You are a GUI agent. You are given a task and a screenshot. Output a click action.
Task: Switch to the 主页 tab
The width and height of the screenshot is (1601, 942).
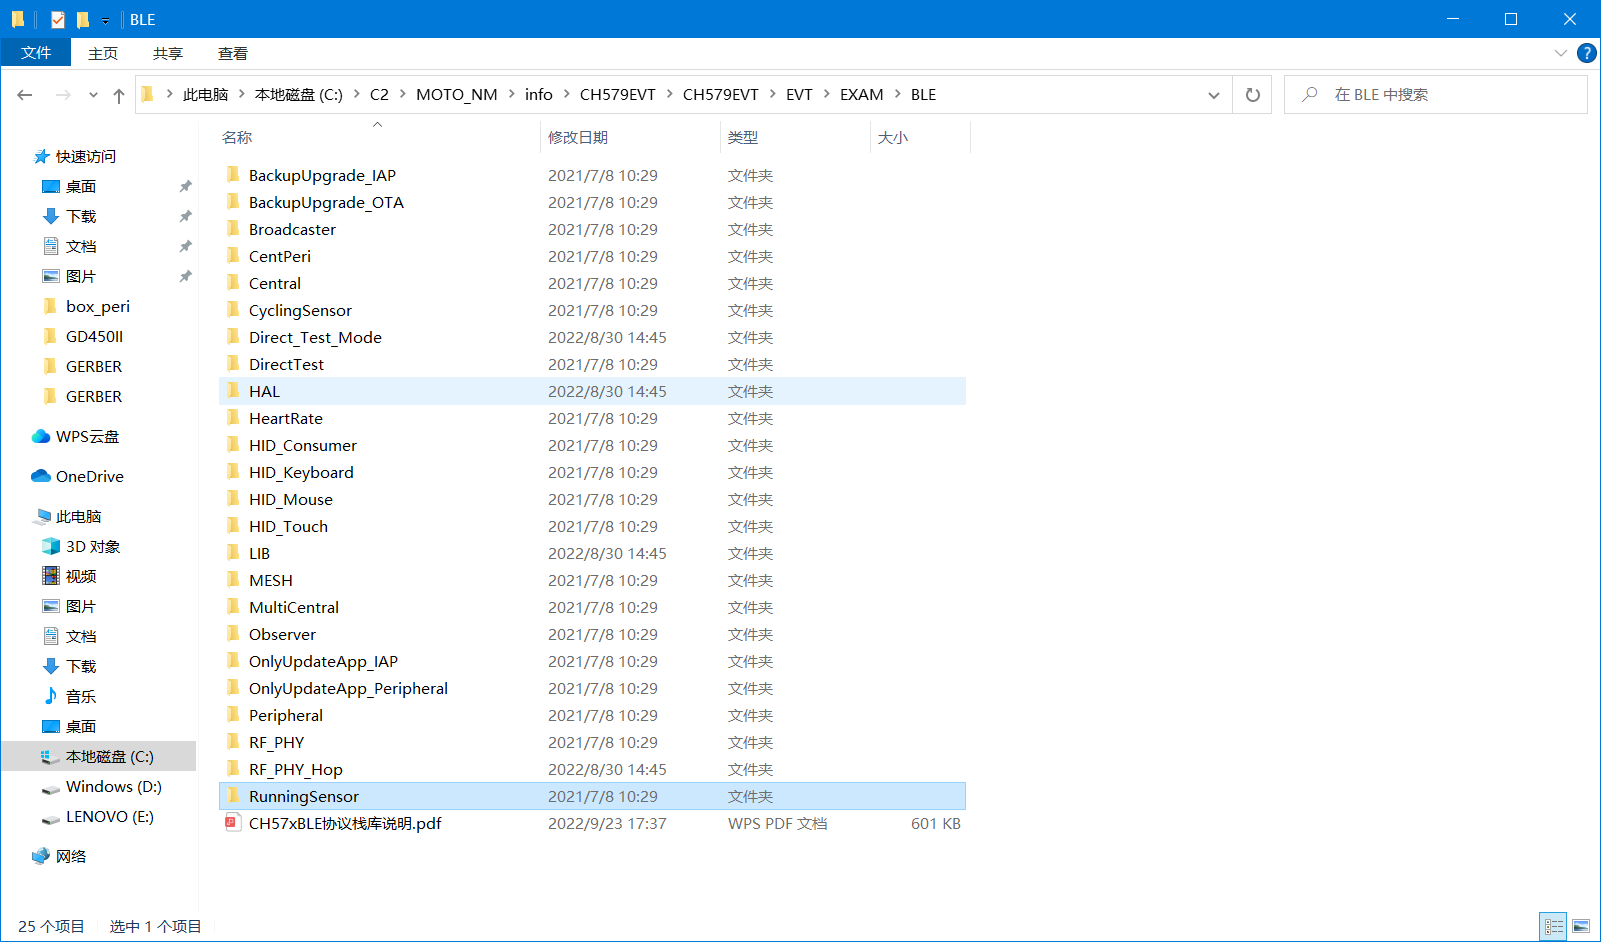[x=103, y=54]
